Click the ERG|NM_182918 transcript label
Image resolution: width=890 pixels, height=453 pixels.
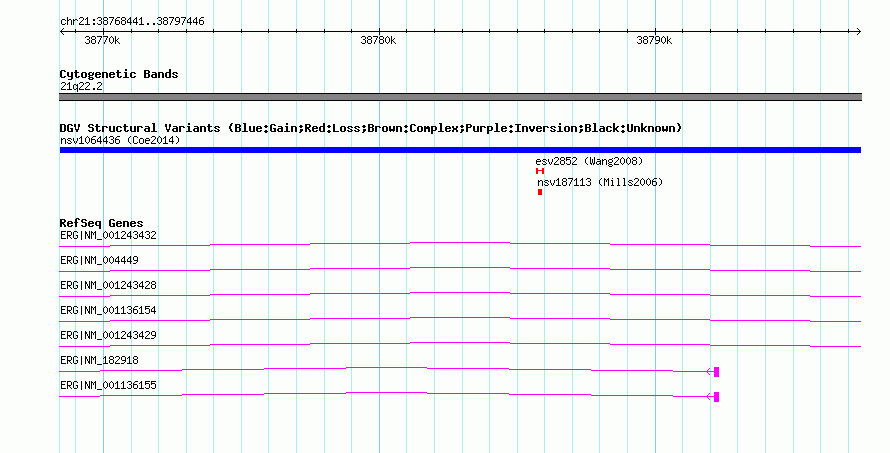[99, 360]
